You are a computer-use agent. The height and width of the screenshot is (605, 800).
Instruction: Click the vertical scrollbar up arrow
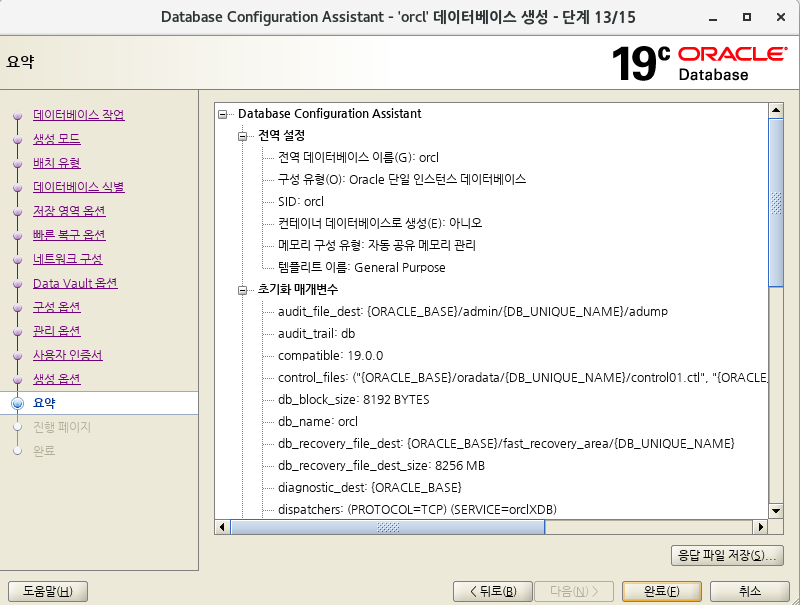776,110
